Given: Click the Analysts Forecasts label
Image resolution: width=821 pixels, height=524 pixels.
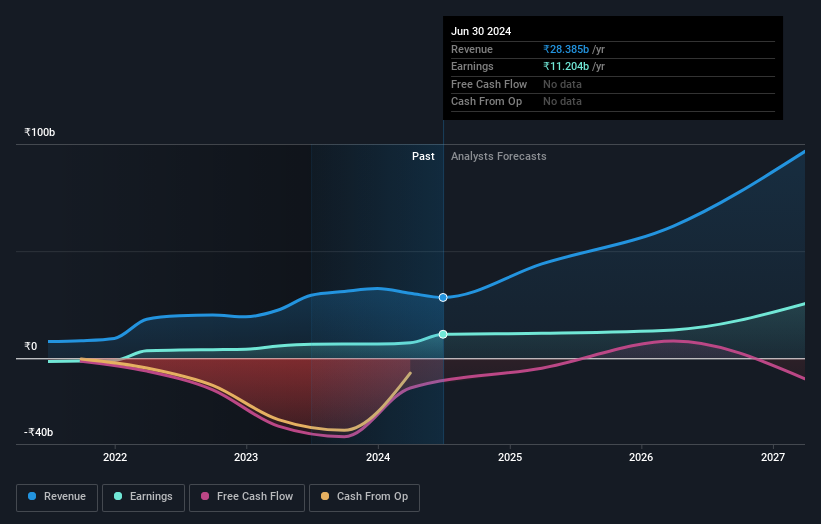Looking at the screenshot, I should point(498,156).
